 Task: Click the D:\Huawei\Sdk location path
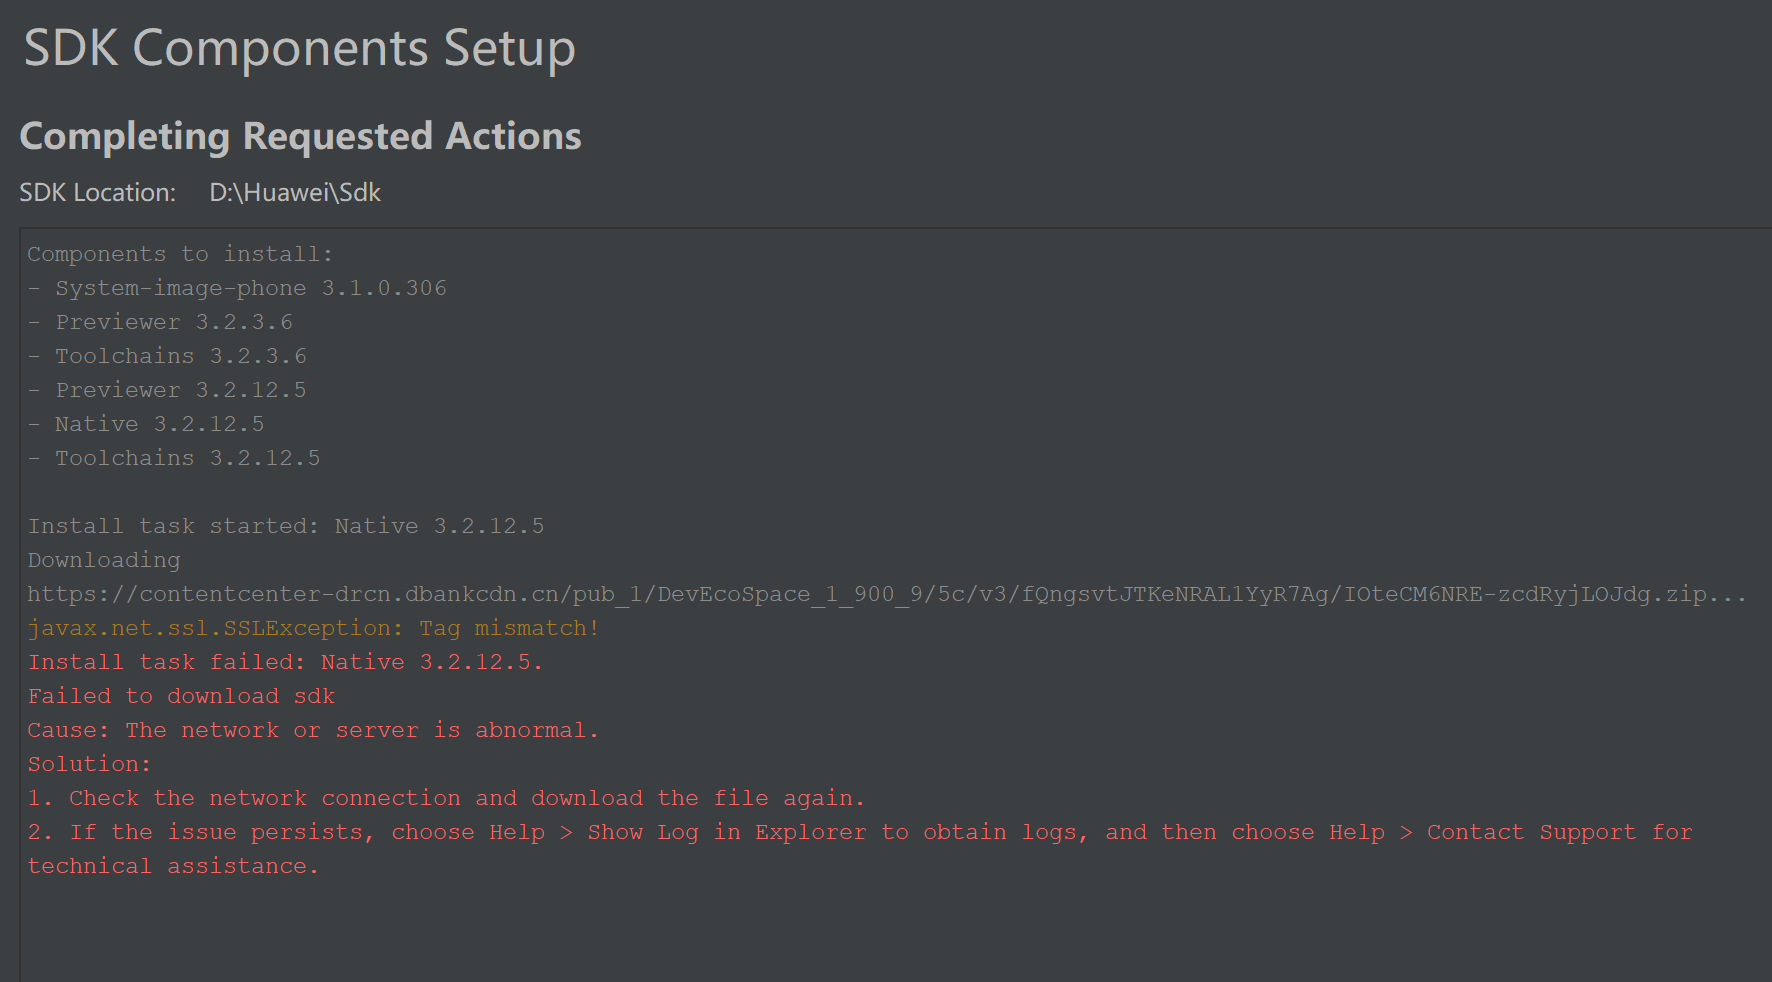pyautogui.click(x=295, y=192)
